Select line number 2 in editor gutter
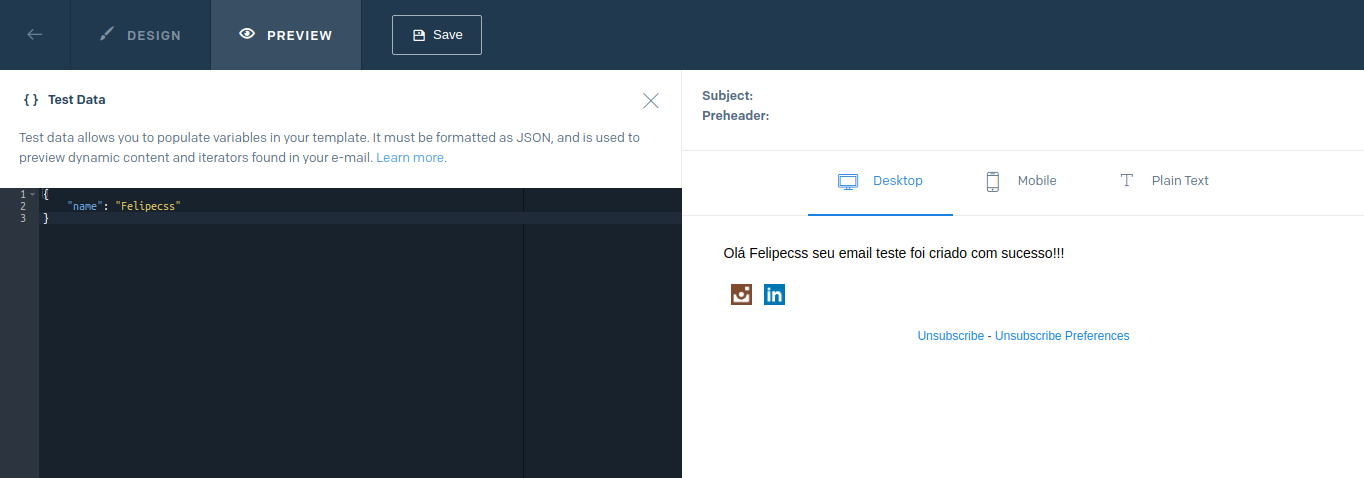 pos(22,206)
